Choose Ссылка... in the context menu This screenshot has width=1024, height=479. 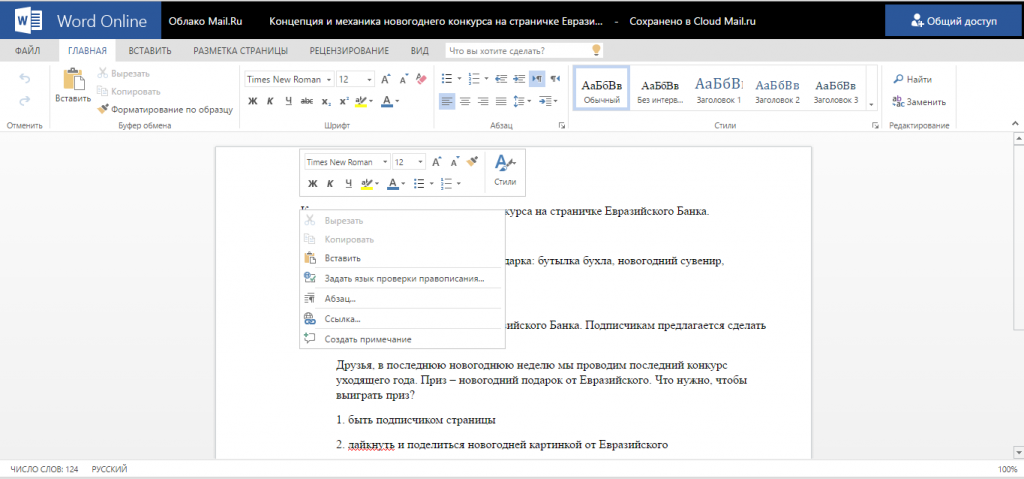tap(402, 319)
